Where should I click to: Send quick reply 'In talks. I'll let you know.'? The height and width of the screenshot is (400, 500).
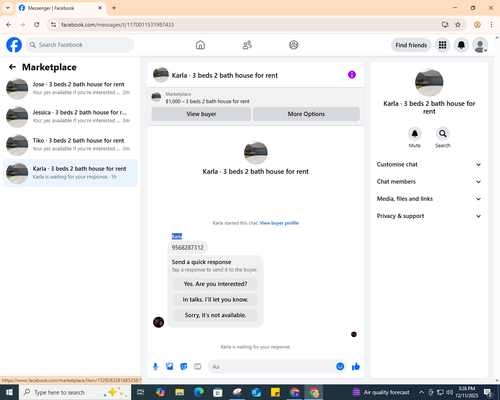215,300
